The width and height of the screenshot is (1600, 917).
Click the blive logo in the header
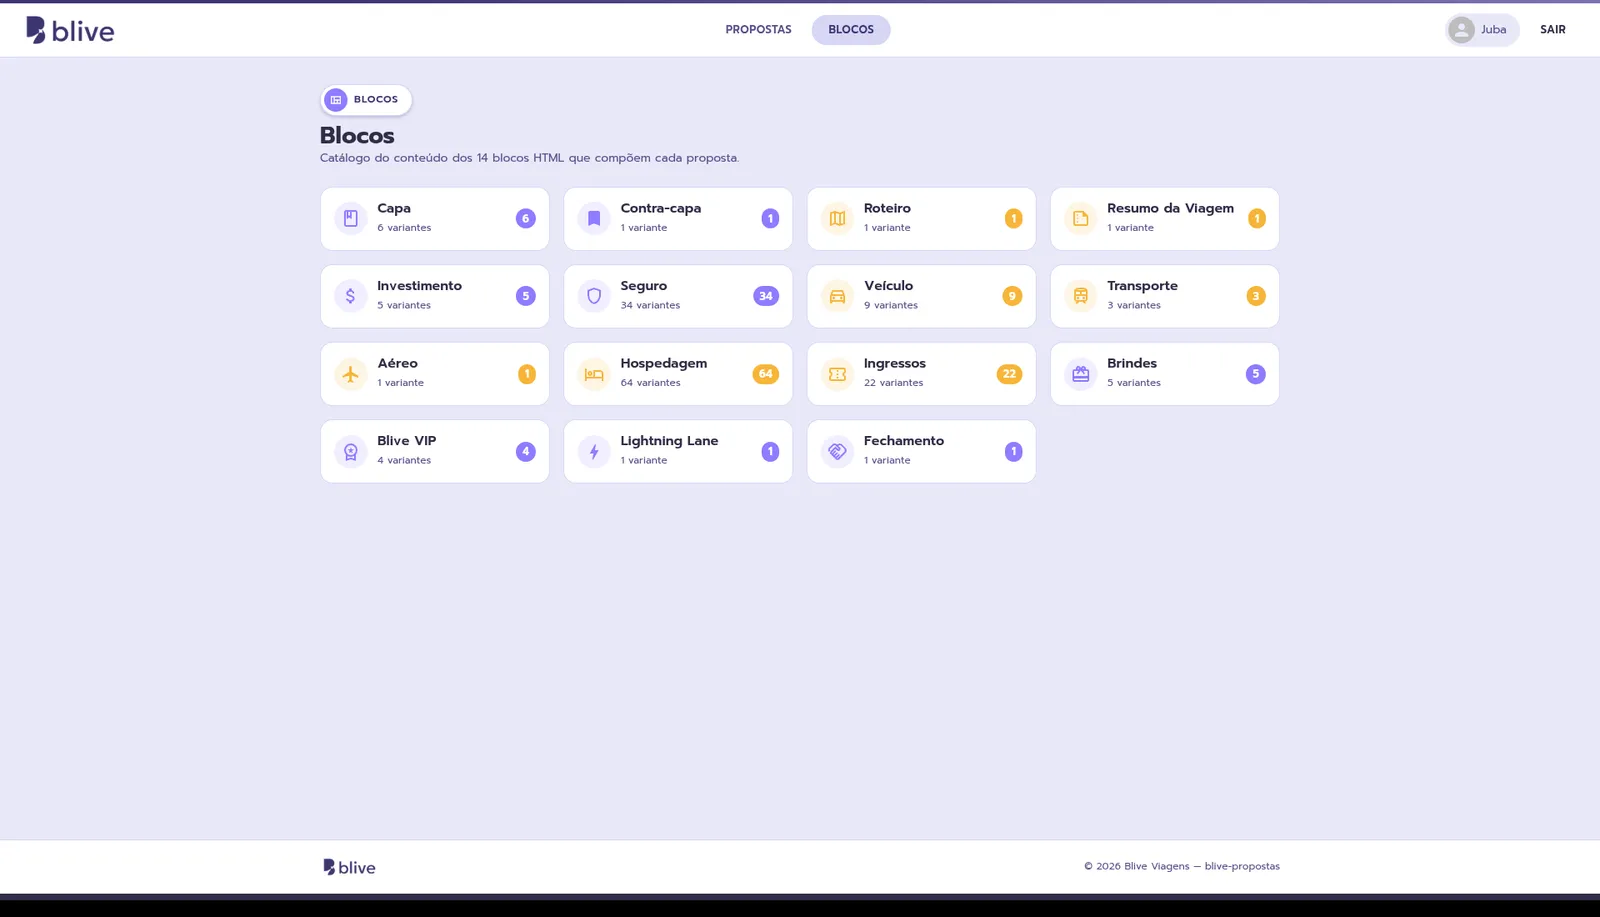coord(70,30)
